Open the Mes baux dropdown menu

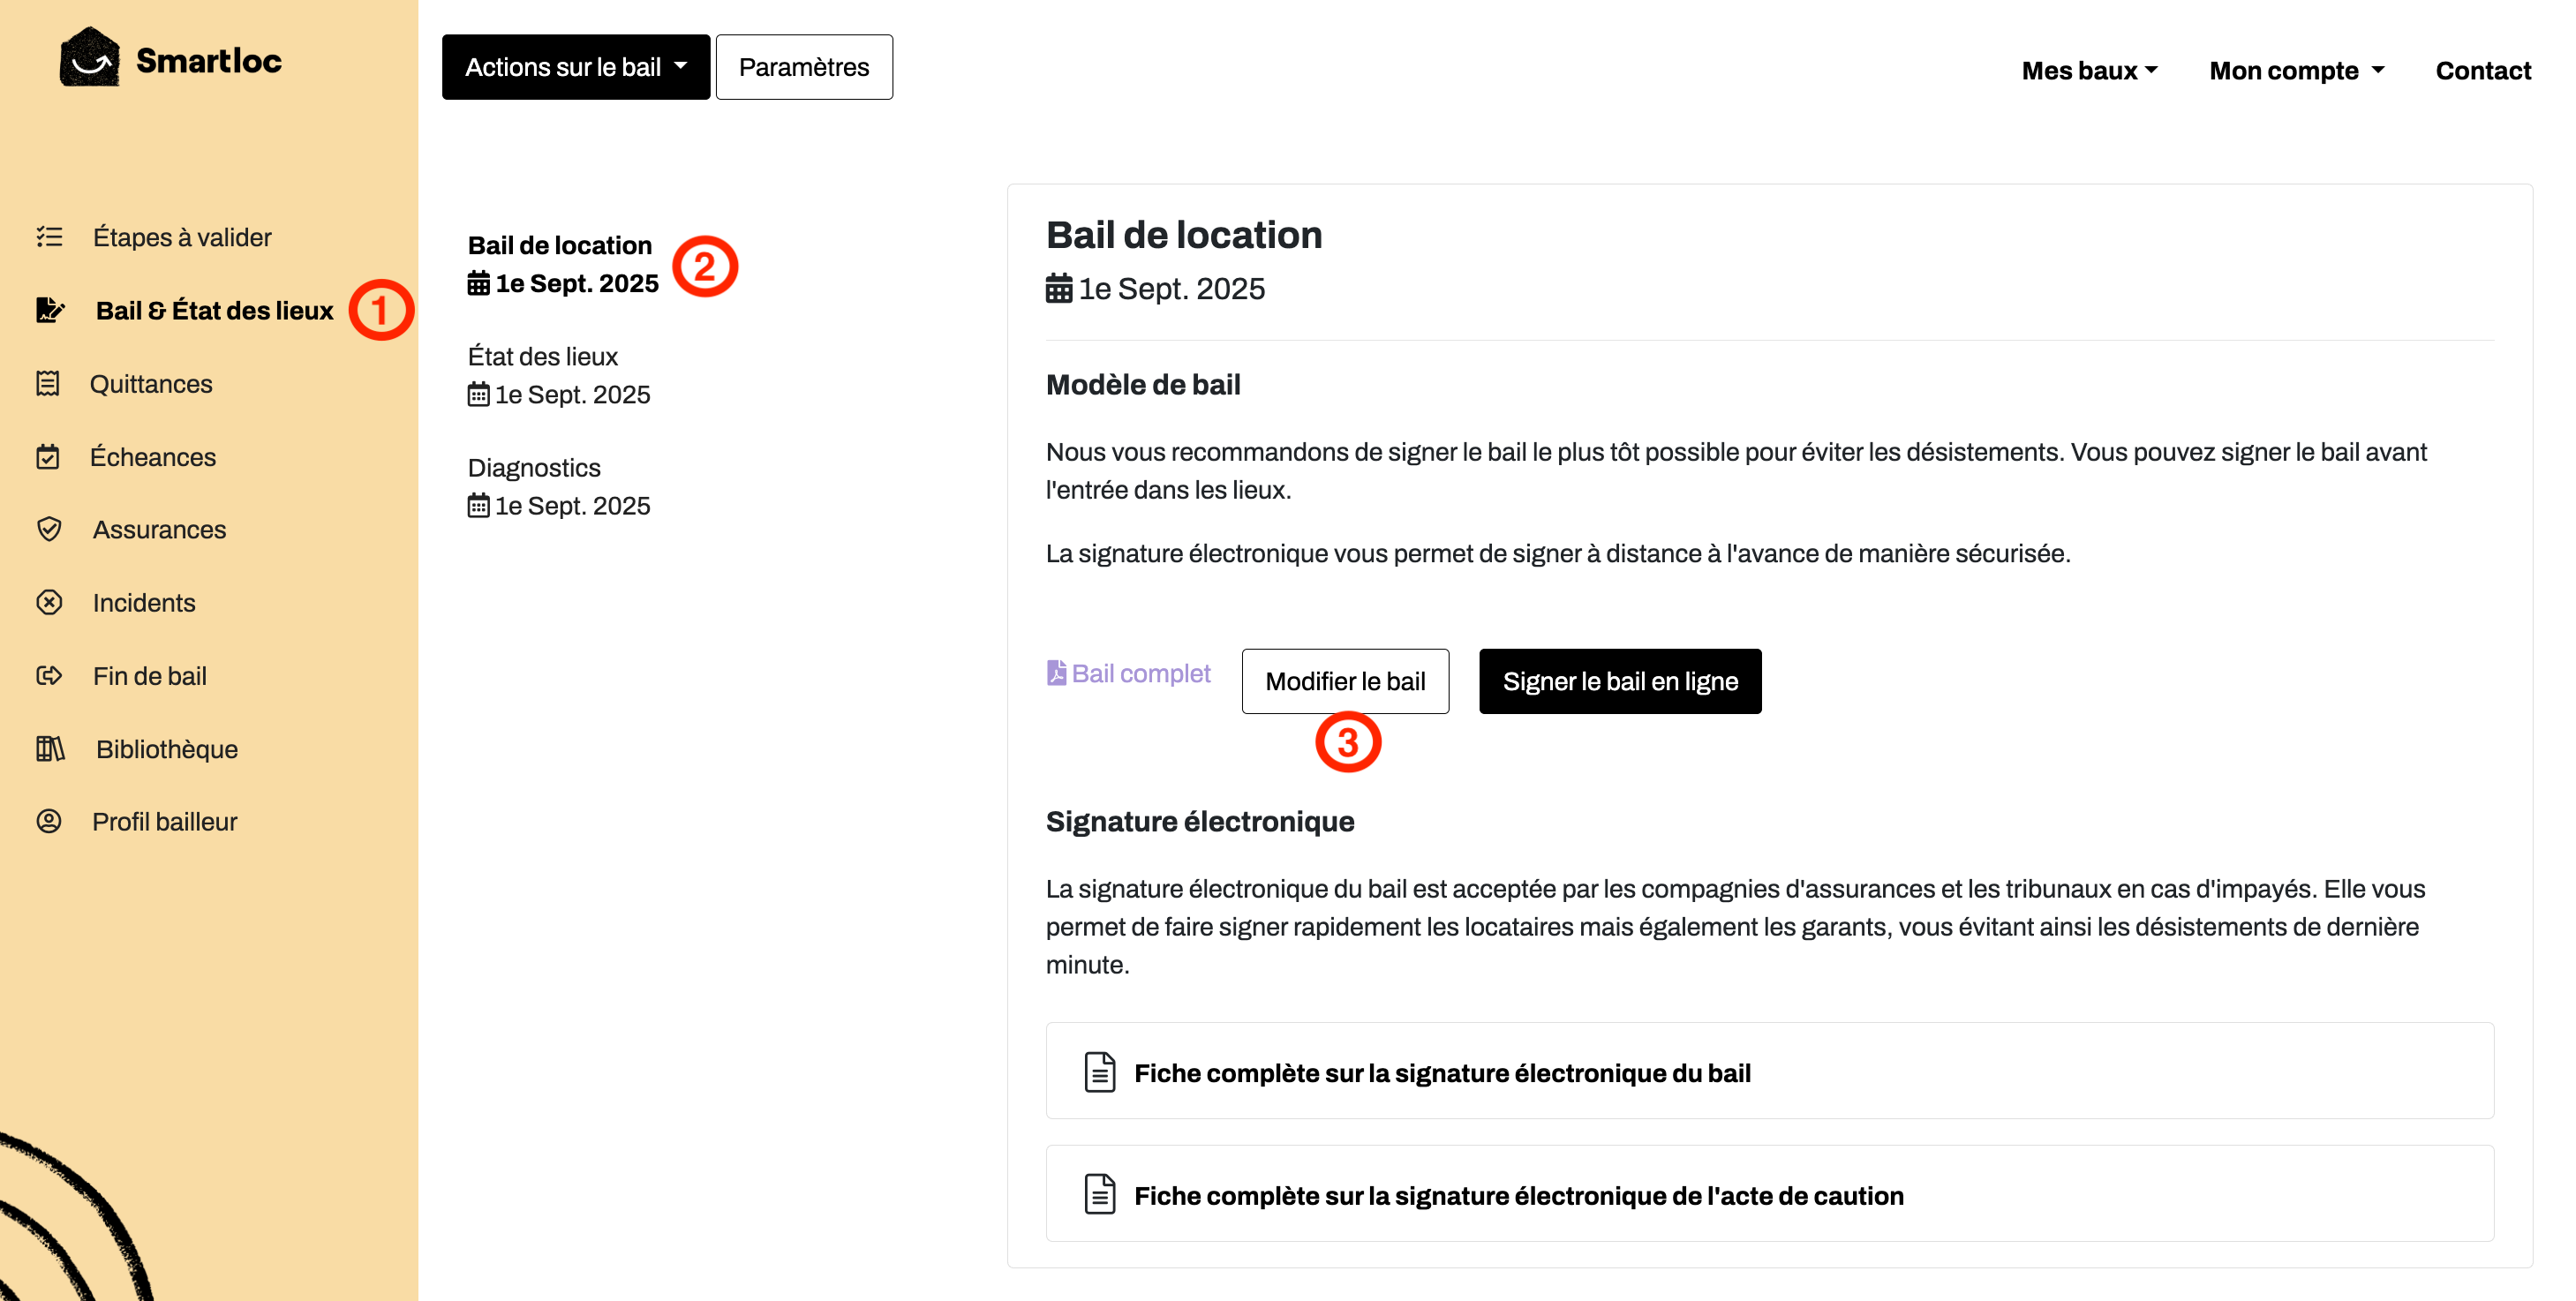2089,70
